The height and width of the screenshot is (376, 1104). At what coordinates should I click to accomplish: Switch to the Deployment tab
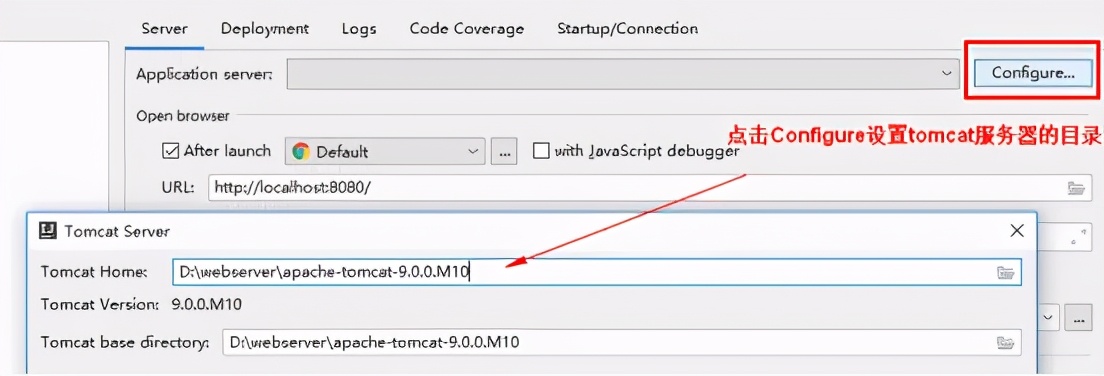click(265, 29)
